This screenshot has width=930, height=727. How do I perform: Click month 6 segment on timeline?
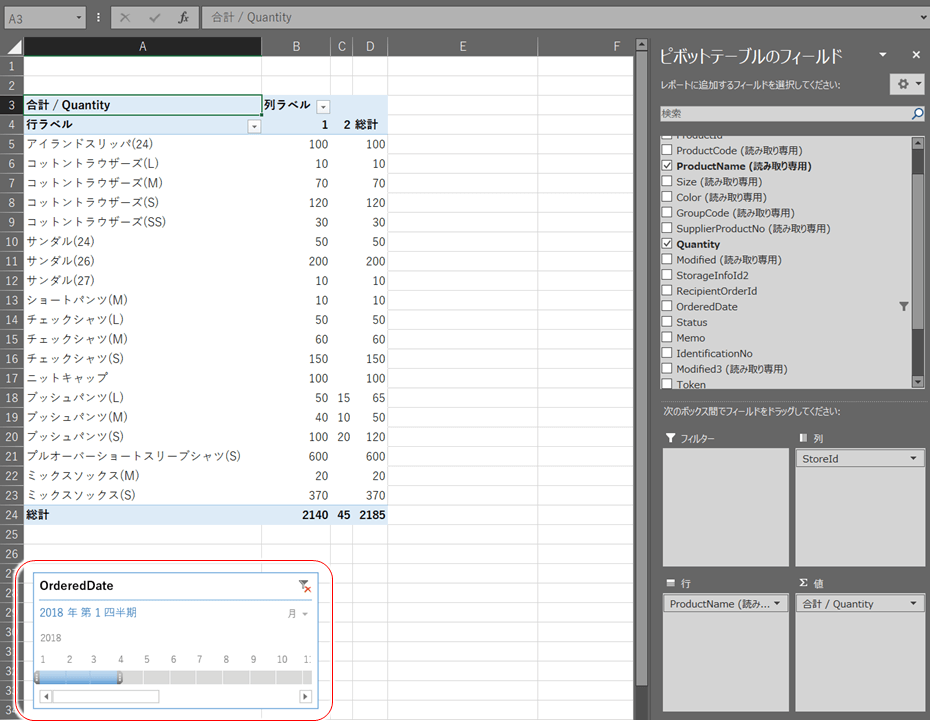(x=183, y=677)
